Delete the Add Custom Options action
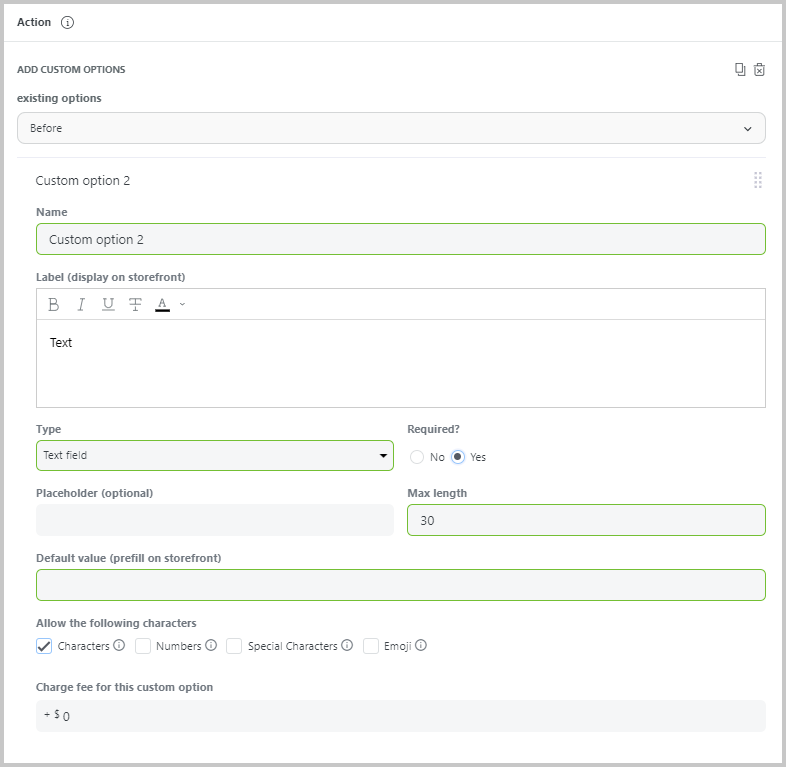This screenshot has width=786, height=767. point(759,69)
